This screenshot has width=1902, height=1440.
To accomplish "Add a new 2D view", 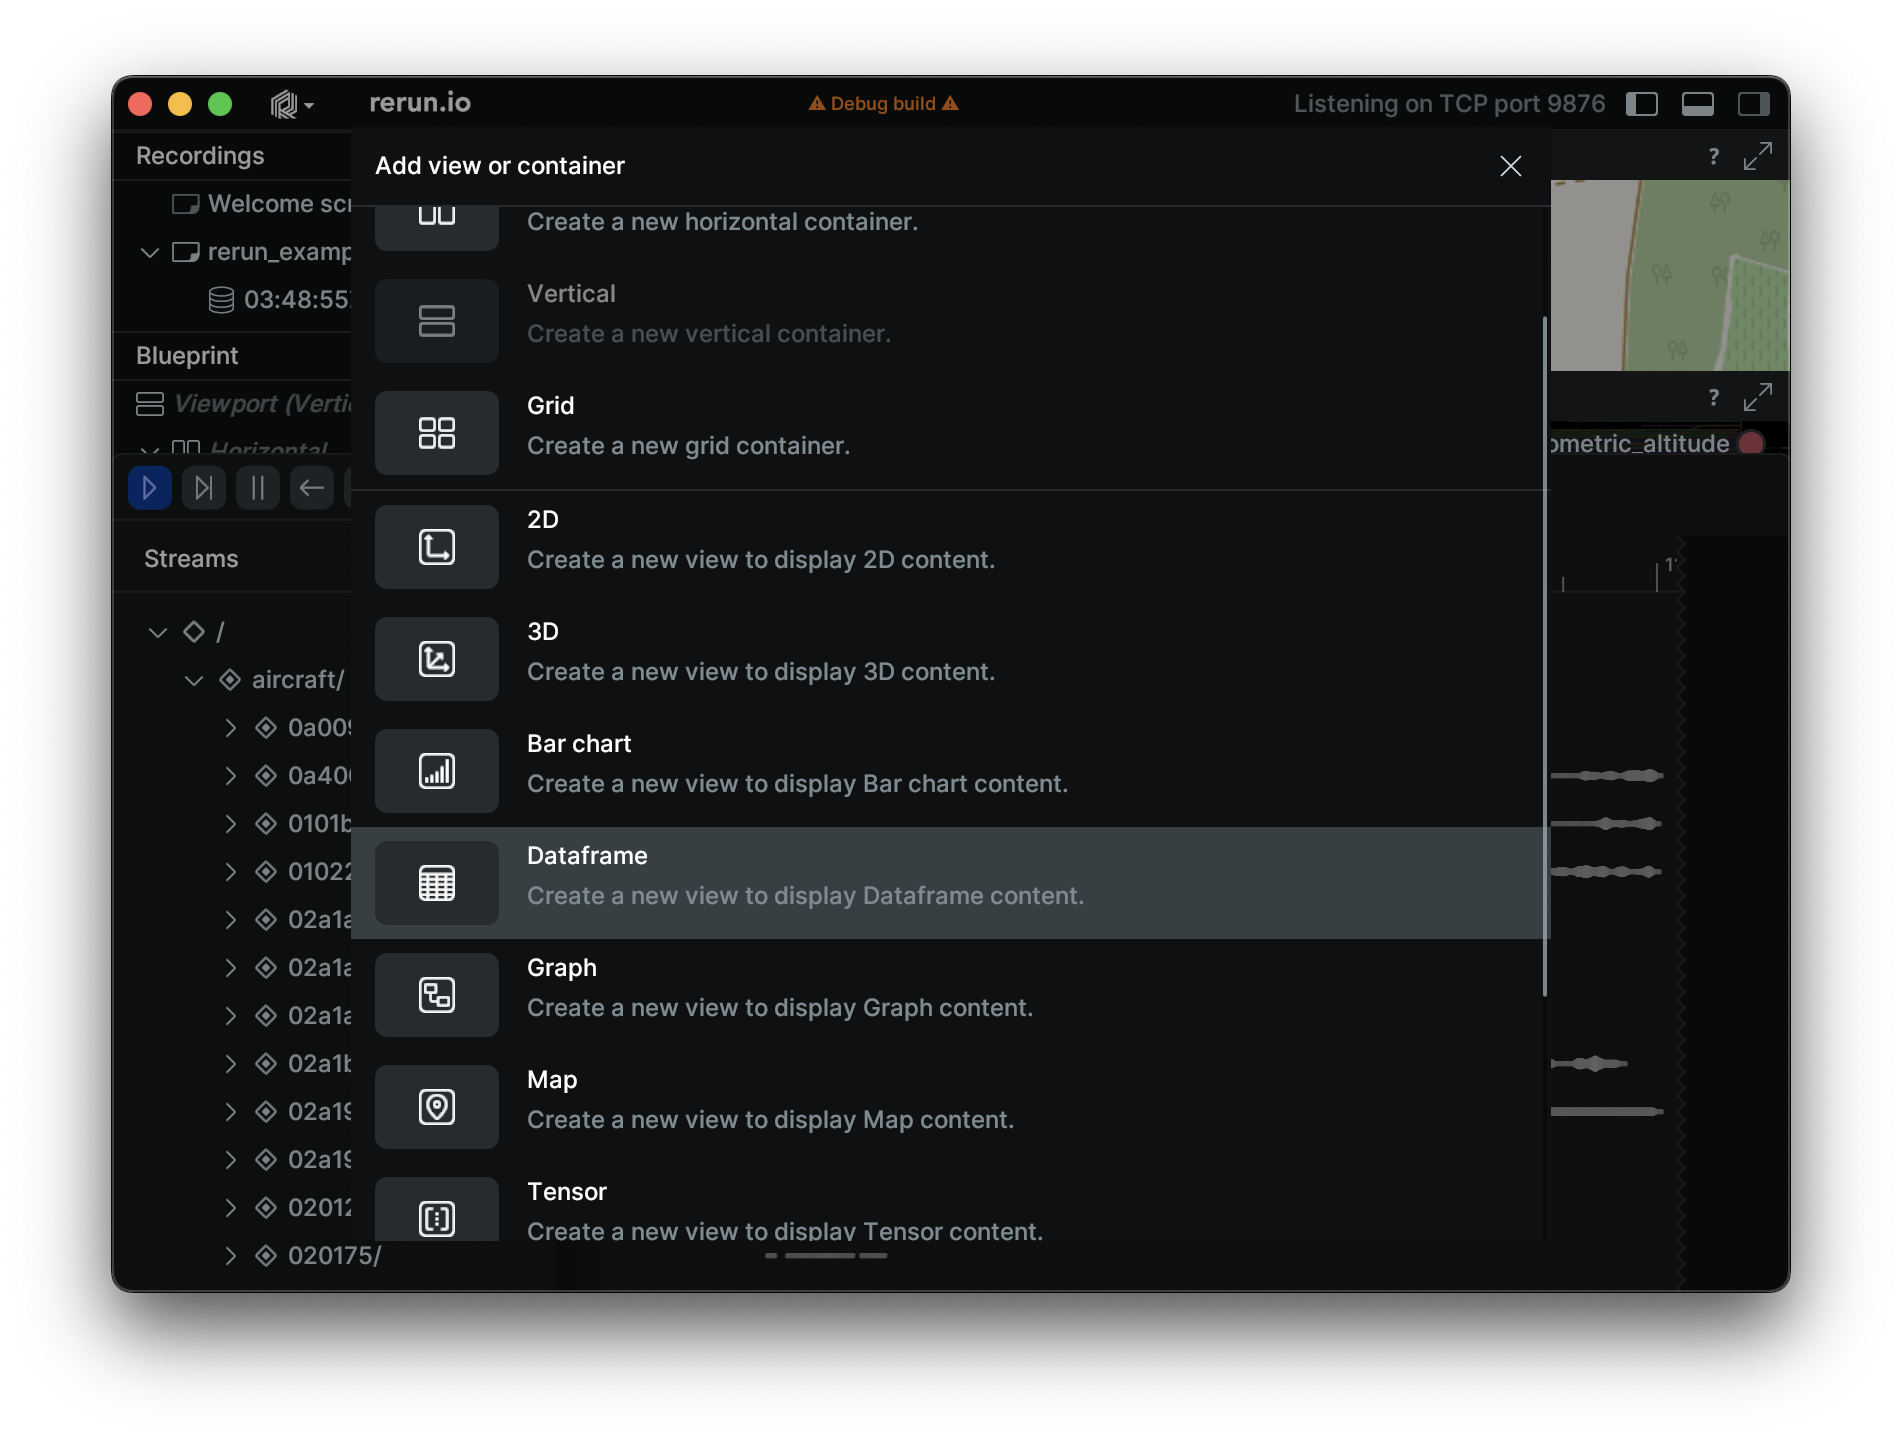I will [x=950, y=547].
